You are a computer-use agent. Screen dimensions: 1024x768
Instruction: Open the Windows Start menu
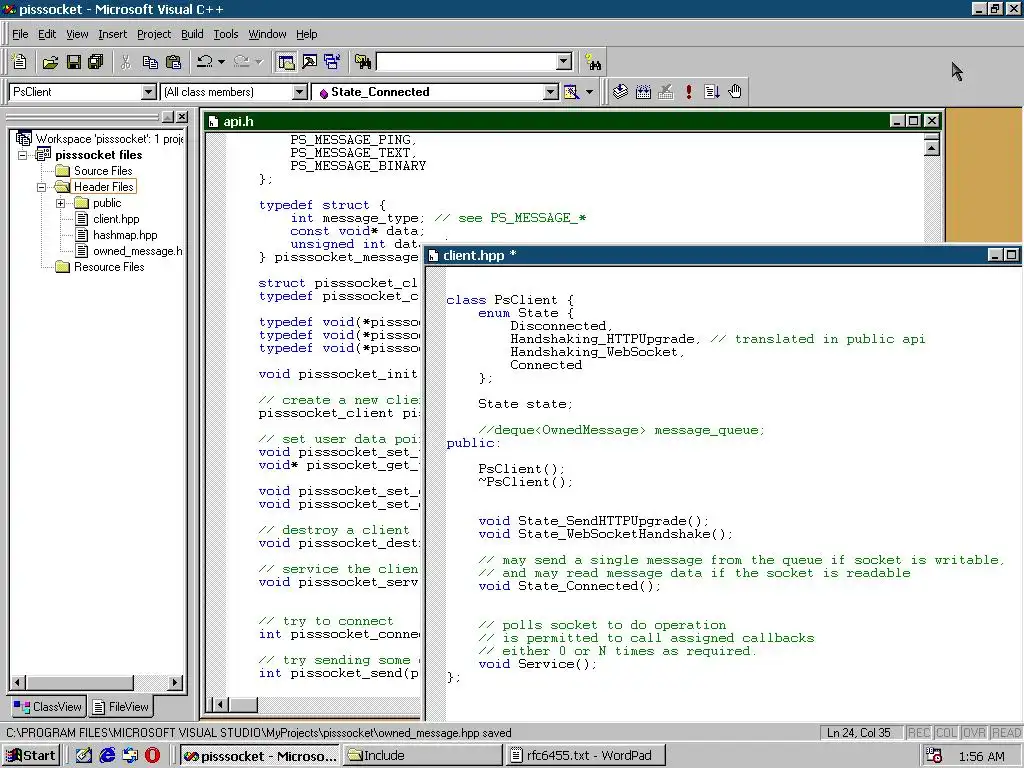tap(31, 756)
